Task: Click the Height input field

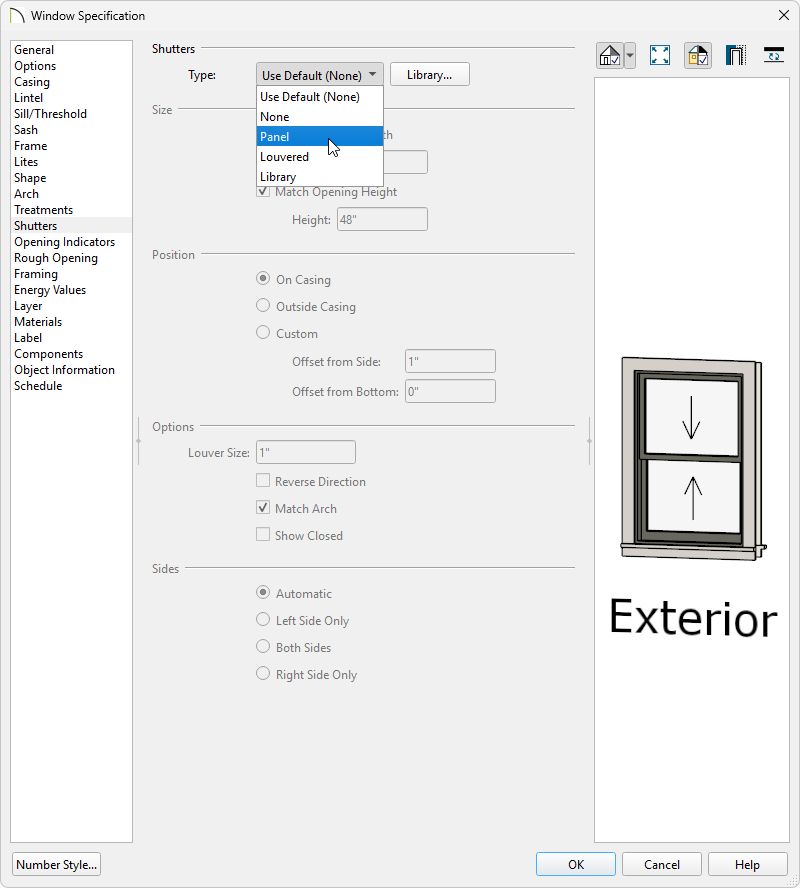Action: [382, 219]
